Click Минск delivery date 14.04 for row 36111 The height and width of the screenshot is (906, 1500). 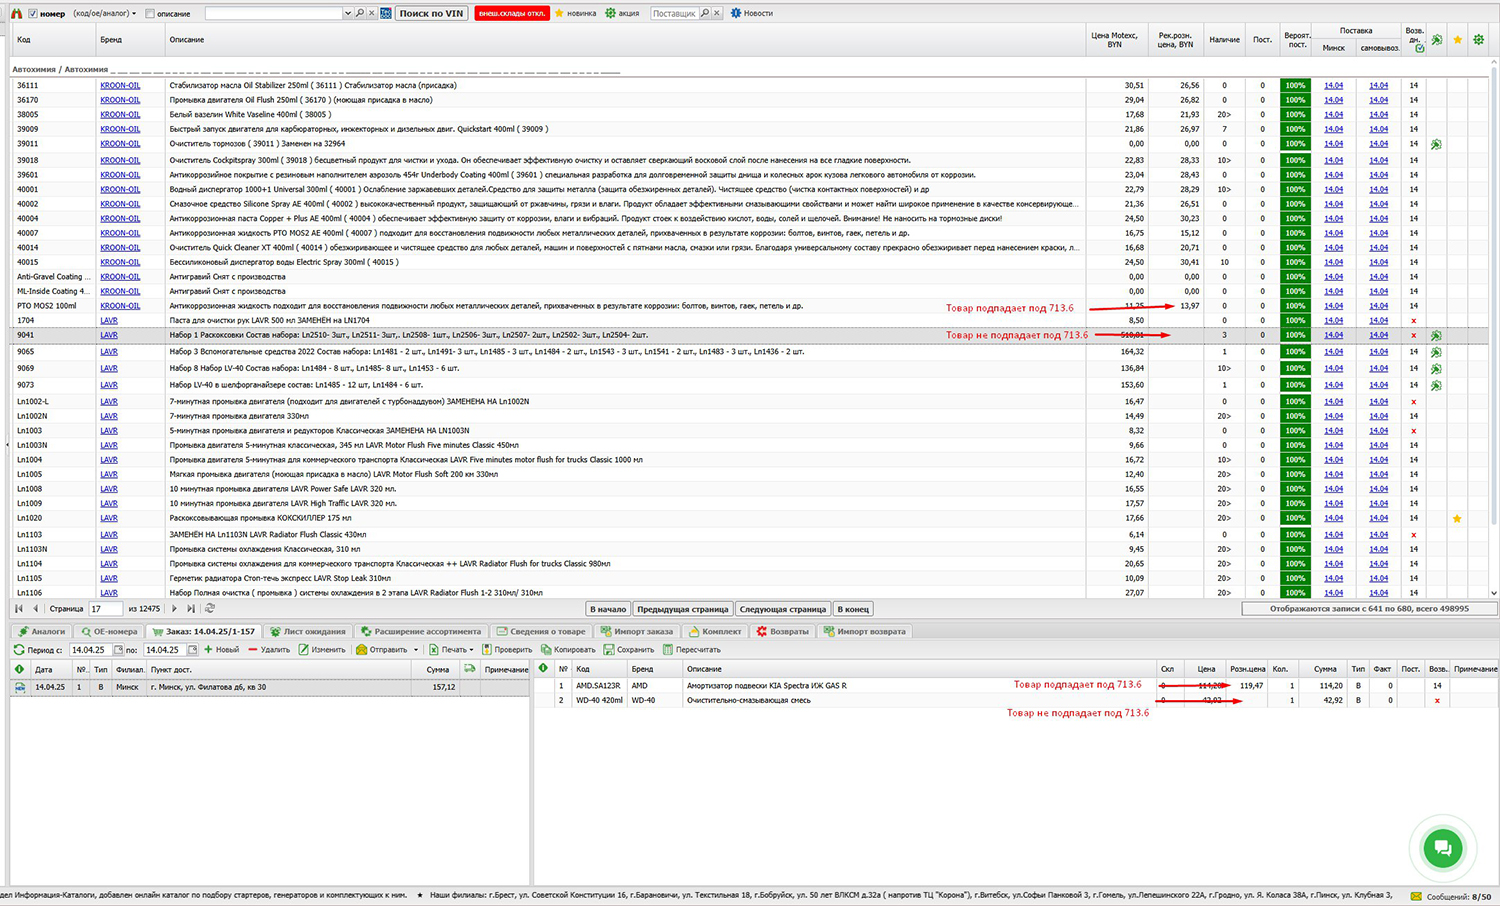tap(1333, 85)
